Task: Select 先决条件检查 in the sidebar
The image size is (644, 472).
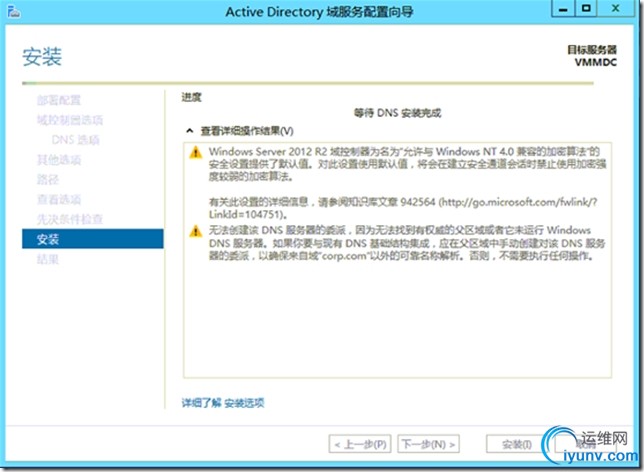Action: coord(70,219)
